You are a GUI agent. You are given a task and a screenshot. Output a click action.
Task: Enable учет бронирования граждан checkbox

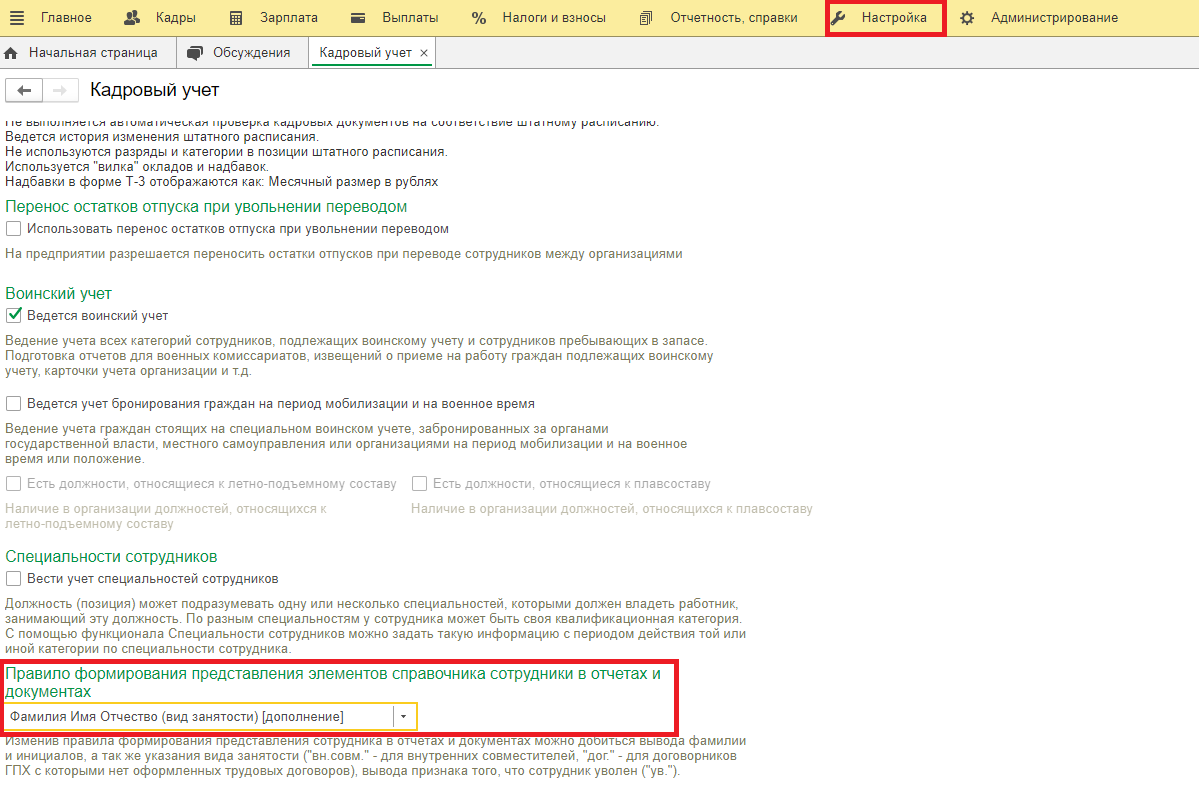[x=14, y=404]
